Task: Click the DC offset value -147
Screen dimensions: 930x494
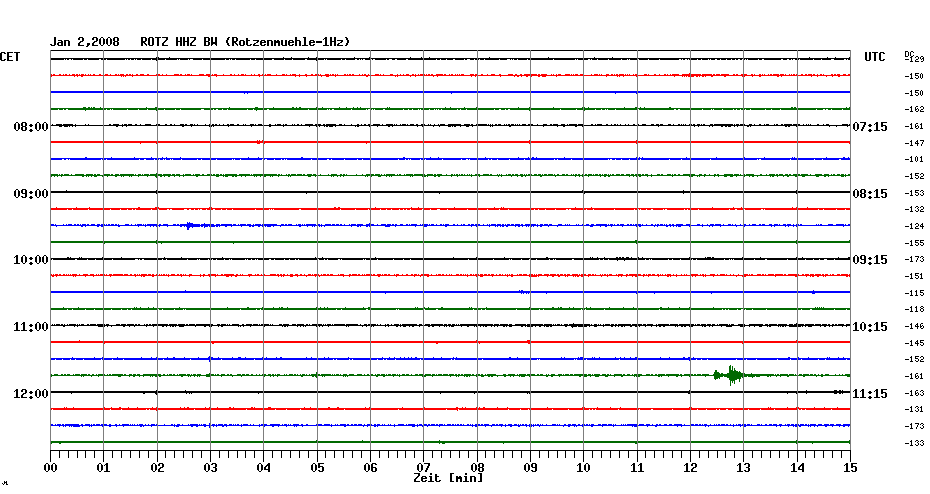Action: (x=915, y=143)
